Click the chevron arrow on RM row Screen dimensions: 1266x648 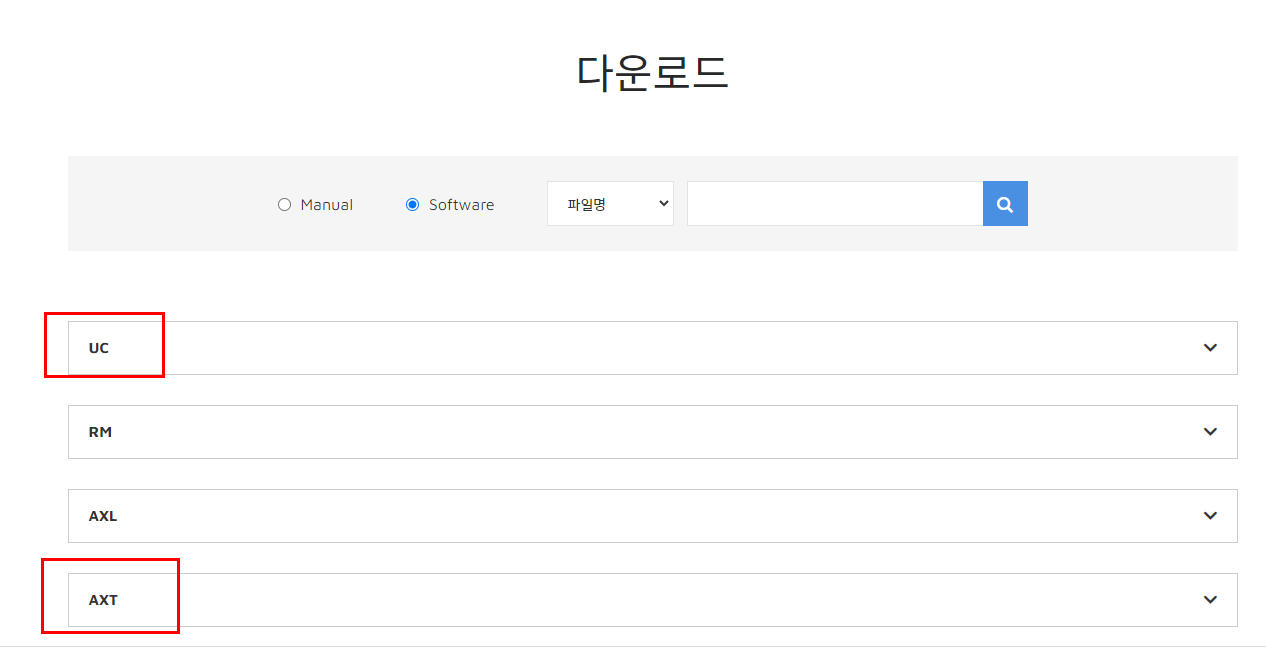coord(1210,432)
